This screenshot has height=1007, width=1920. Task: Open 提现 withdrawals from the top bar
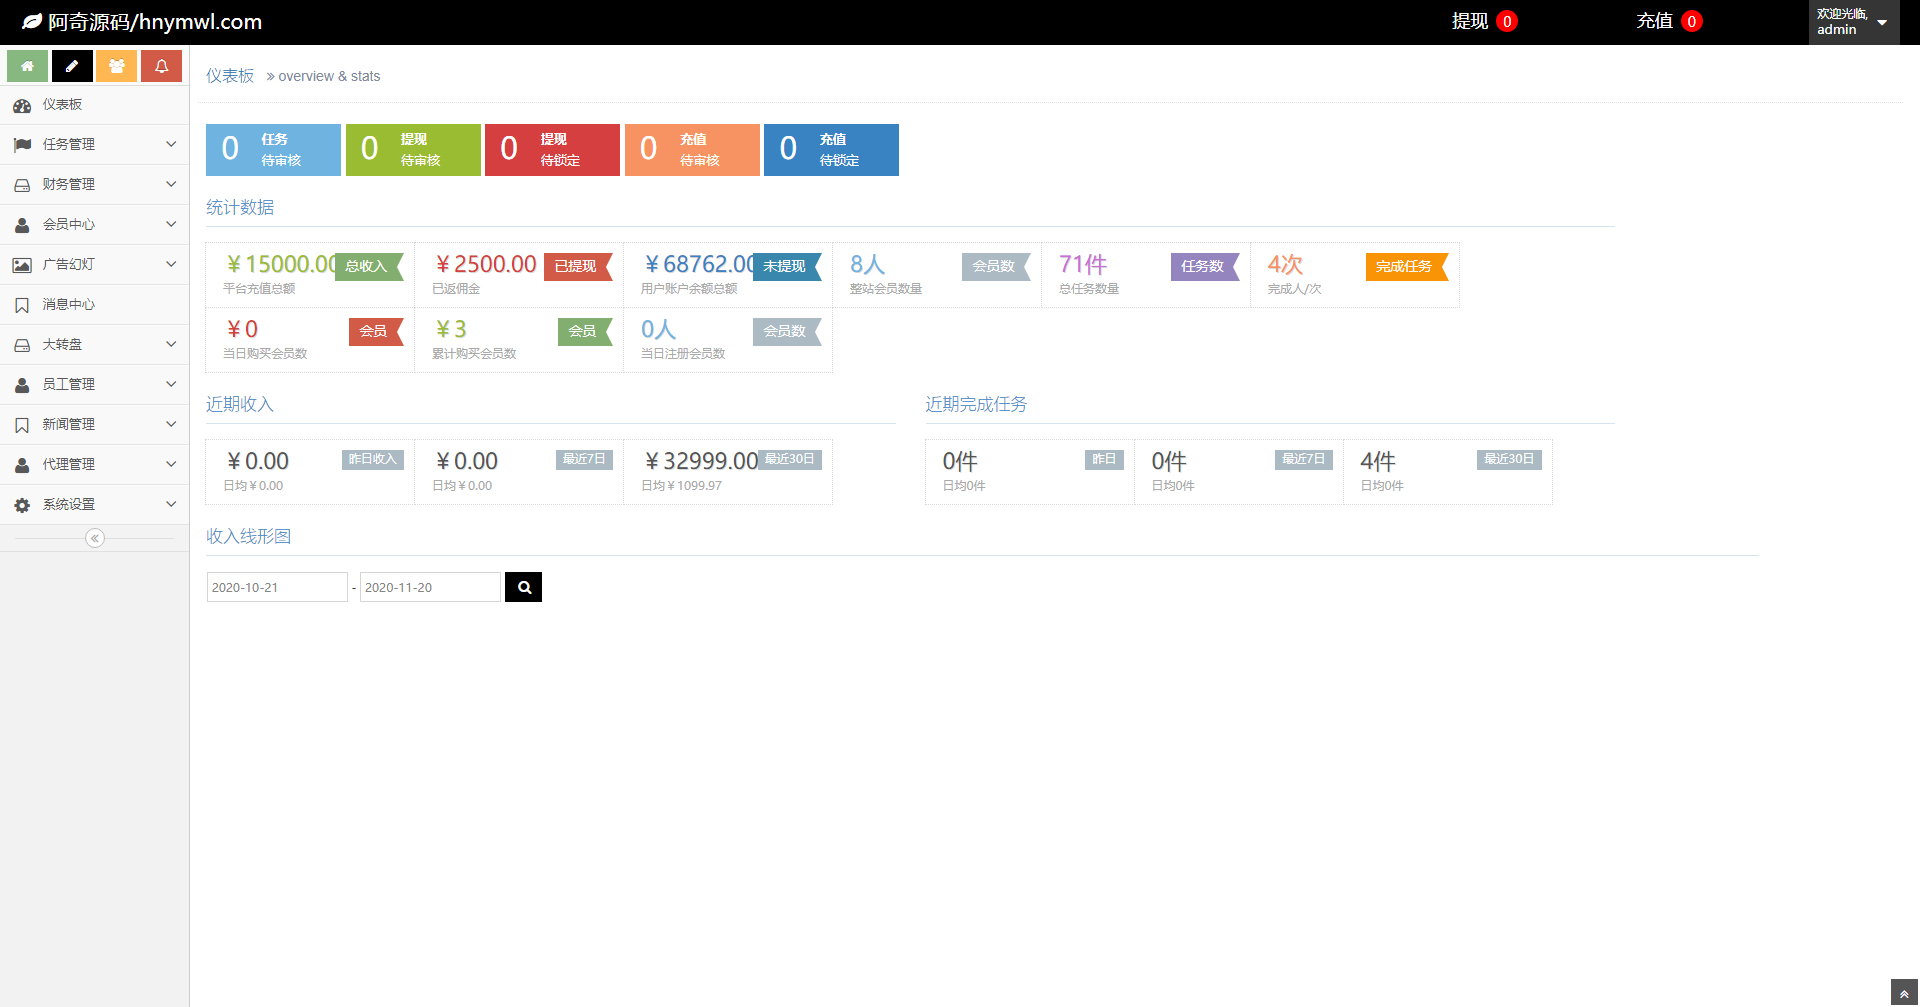(x=1470, y=20)
